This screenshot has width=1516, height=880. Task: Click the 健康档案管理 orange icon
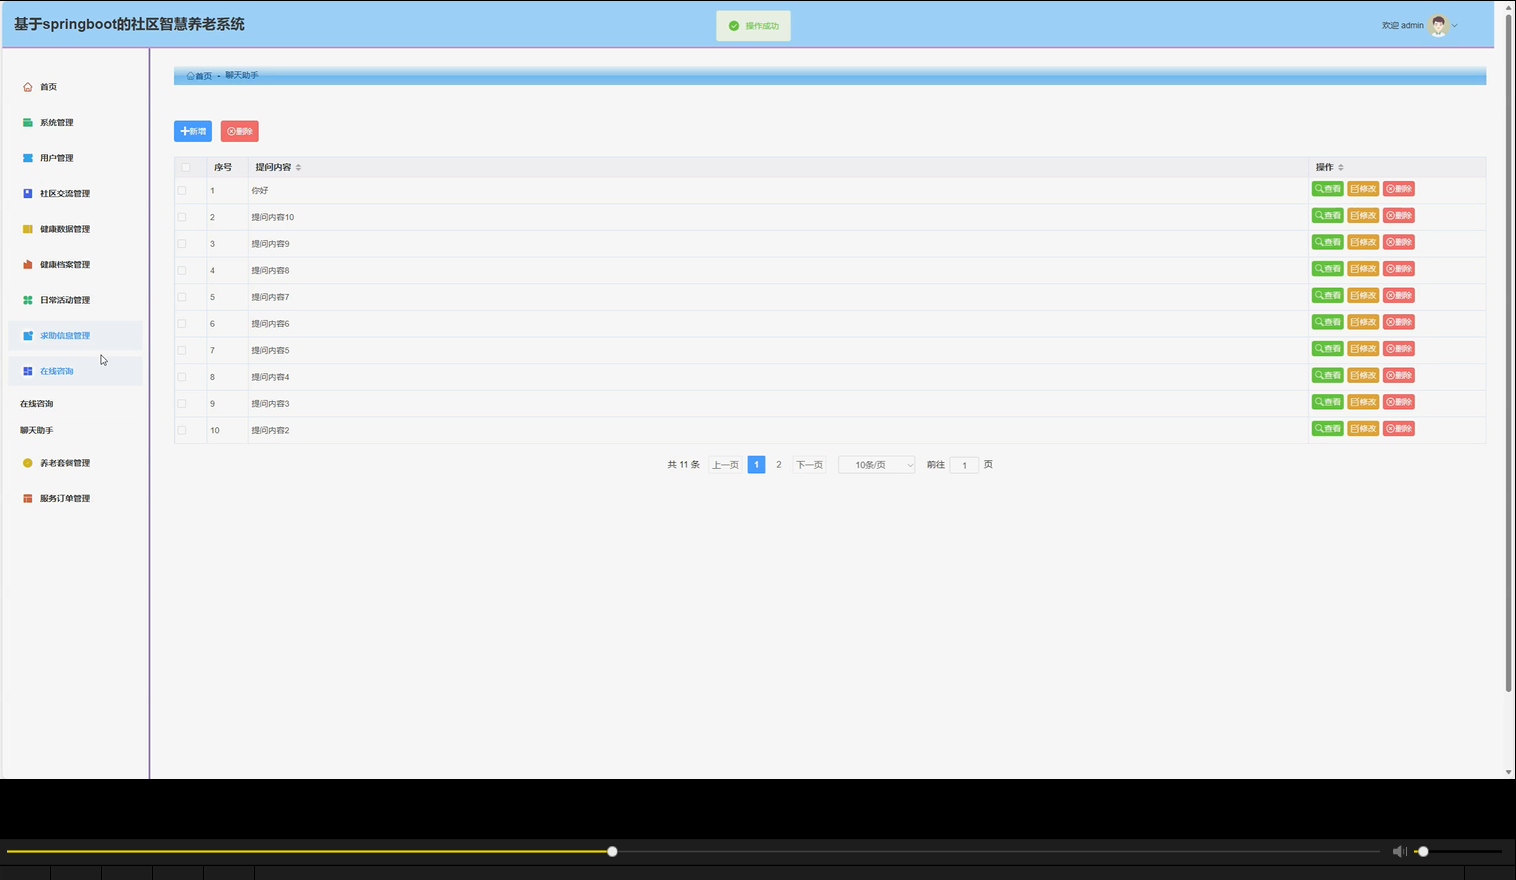(28, 264)
